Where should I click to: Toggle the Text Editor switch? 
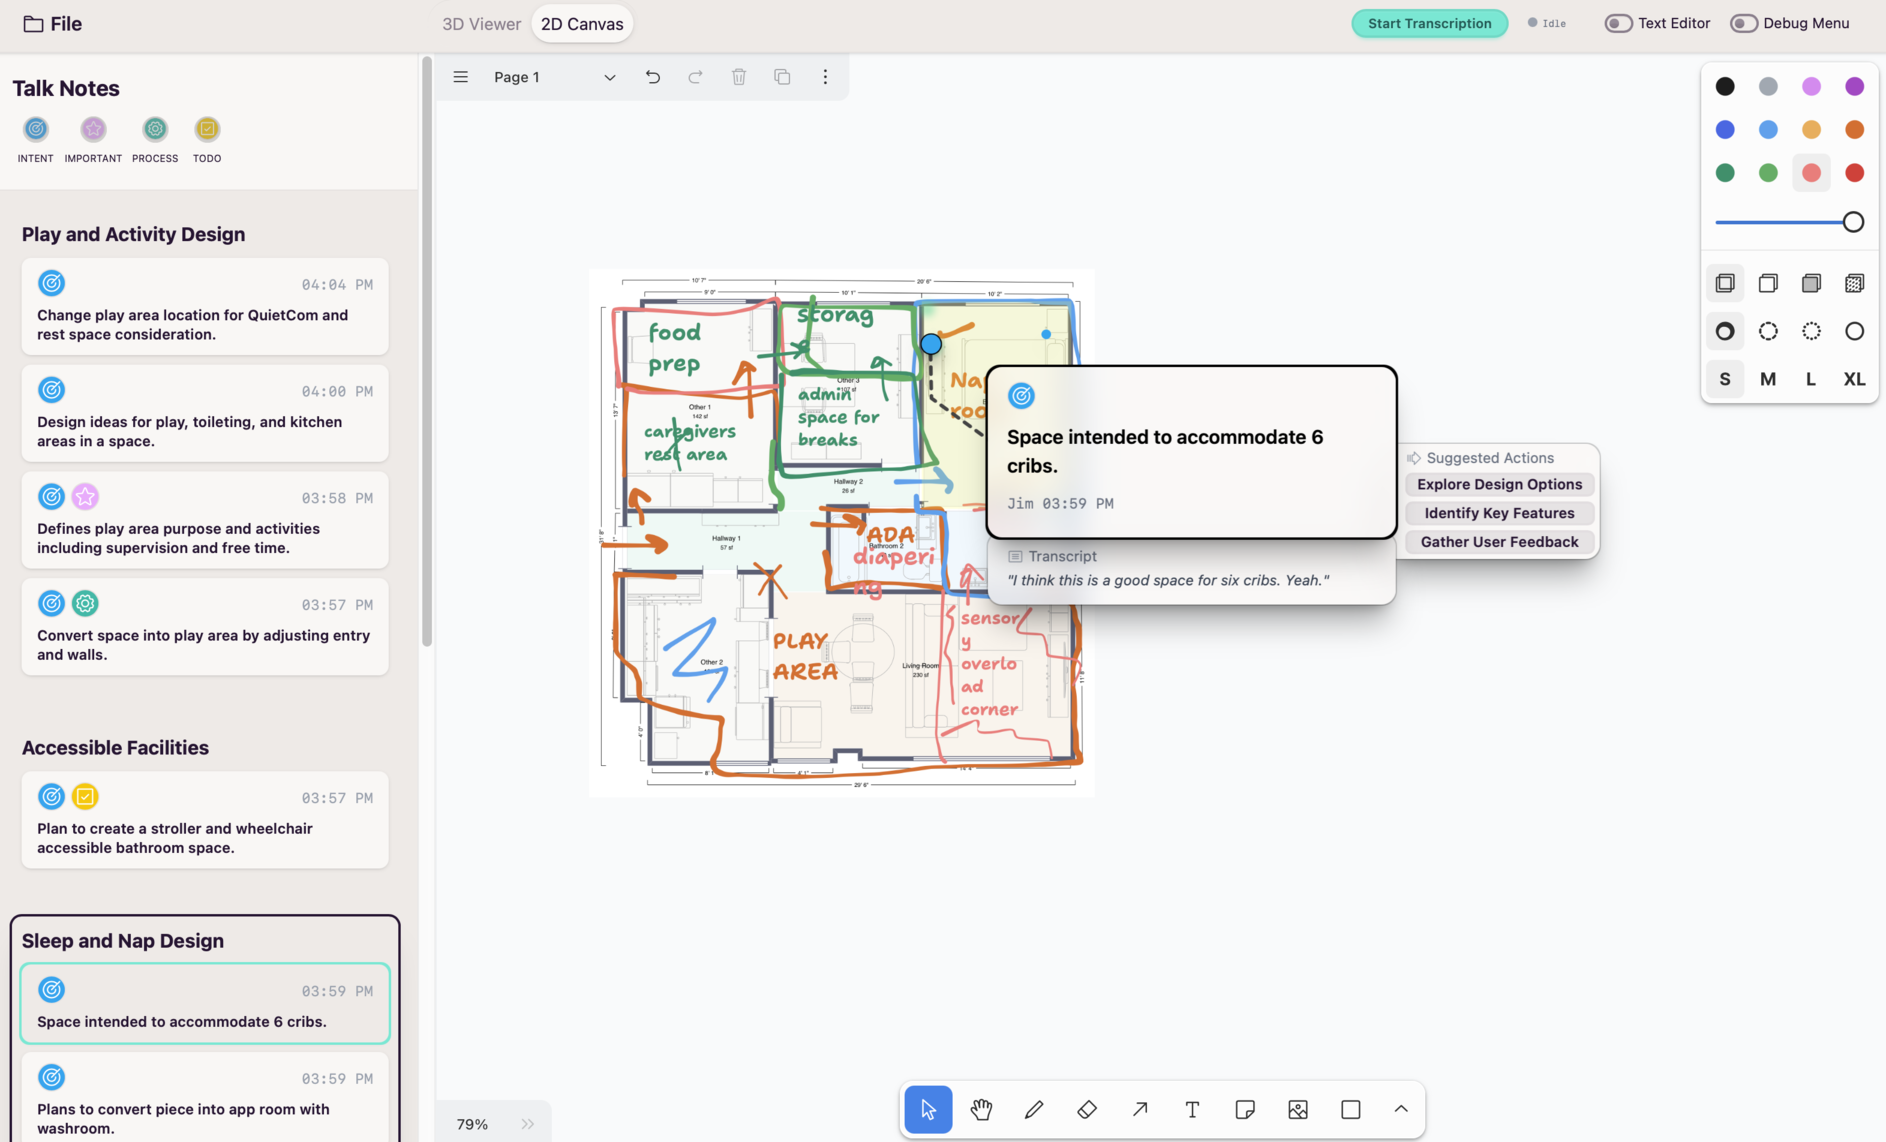tap(1618, 23)
